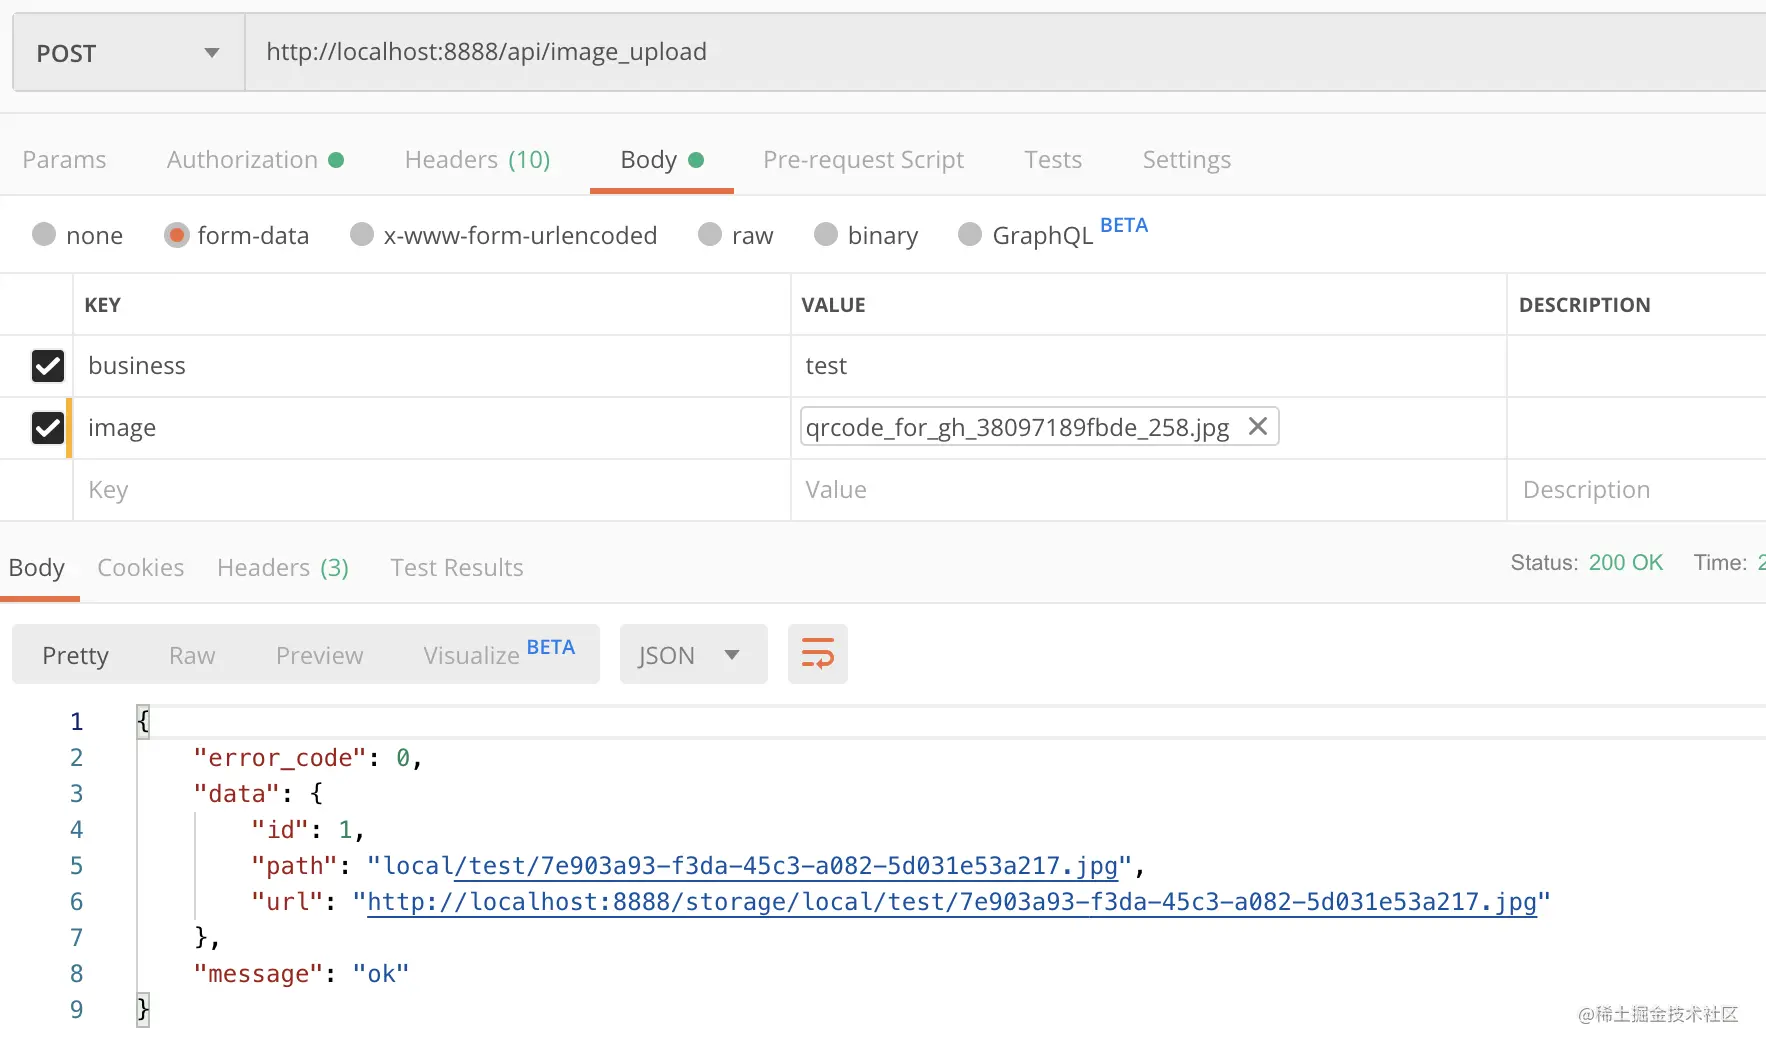The width and height of the screenshot is (1766, 1052).
Task: Switch response view to Preview
Action: click(320, 655)
